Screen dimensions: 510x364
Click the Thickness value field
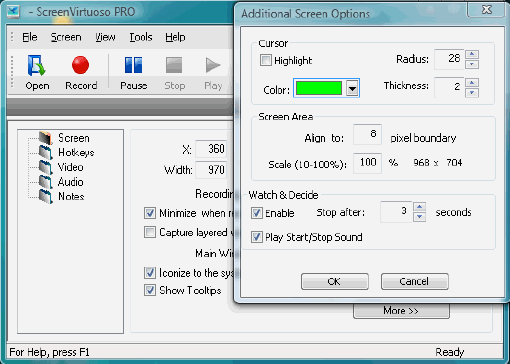click(x=449, y=88)
